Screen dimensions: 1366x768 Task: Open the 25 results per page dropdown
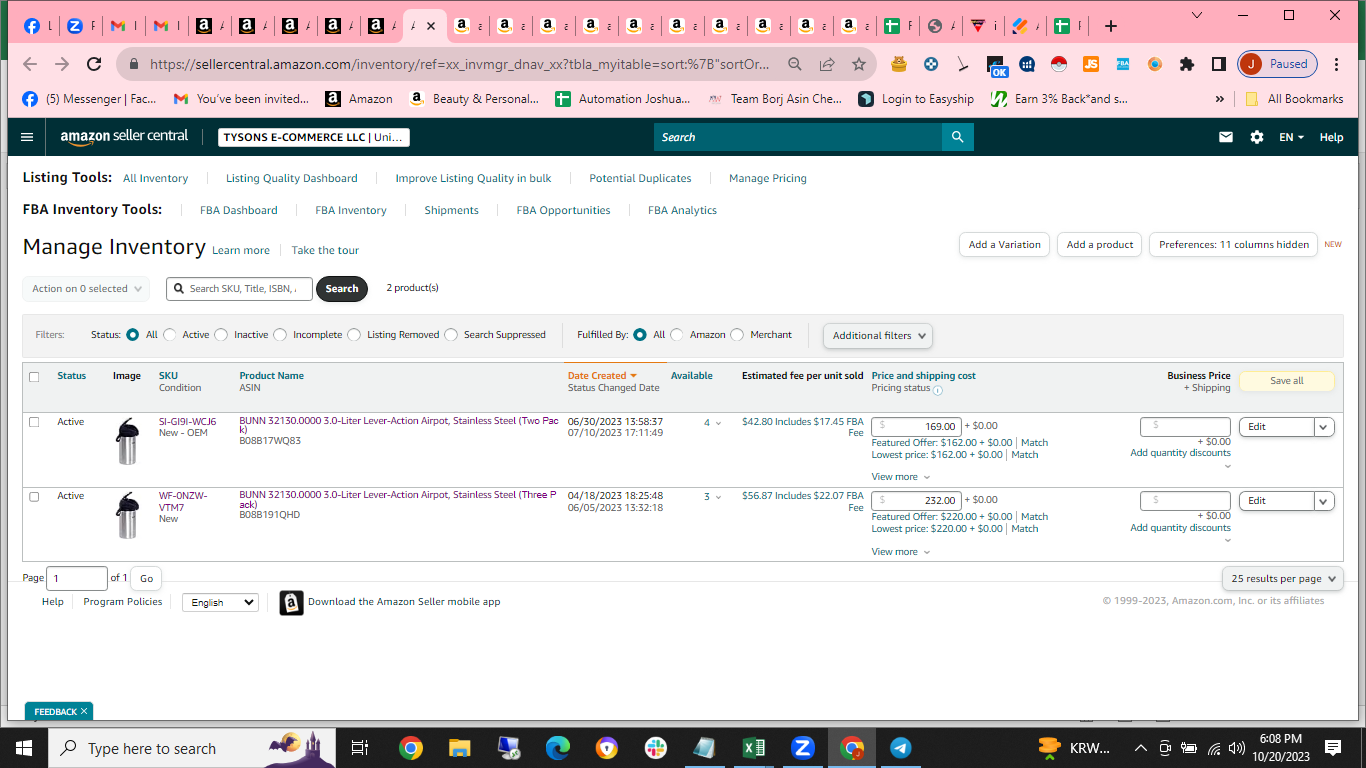click(1282, 578)
